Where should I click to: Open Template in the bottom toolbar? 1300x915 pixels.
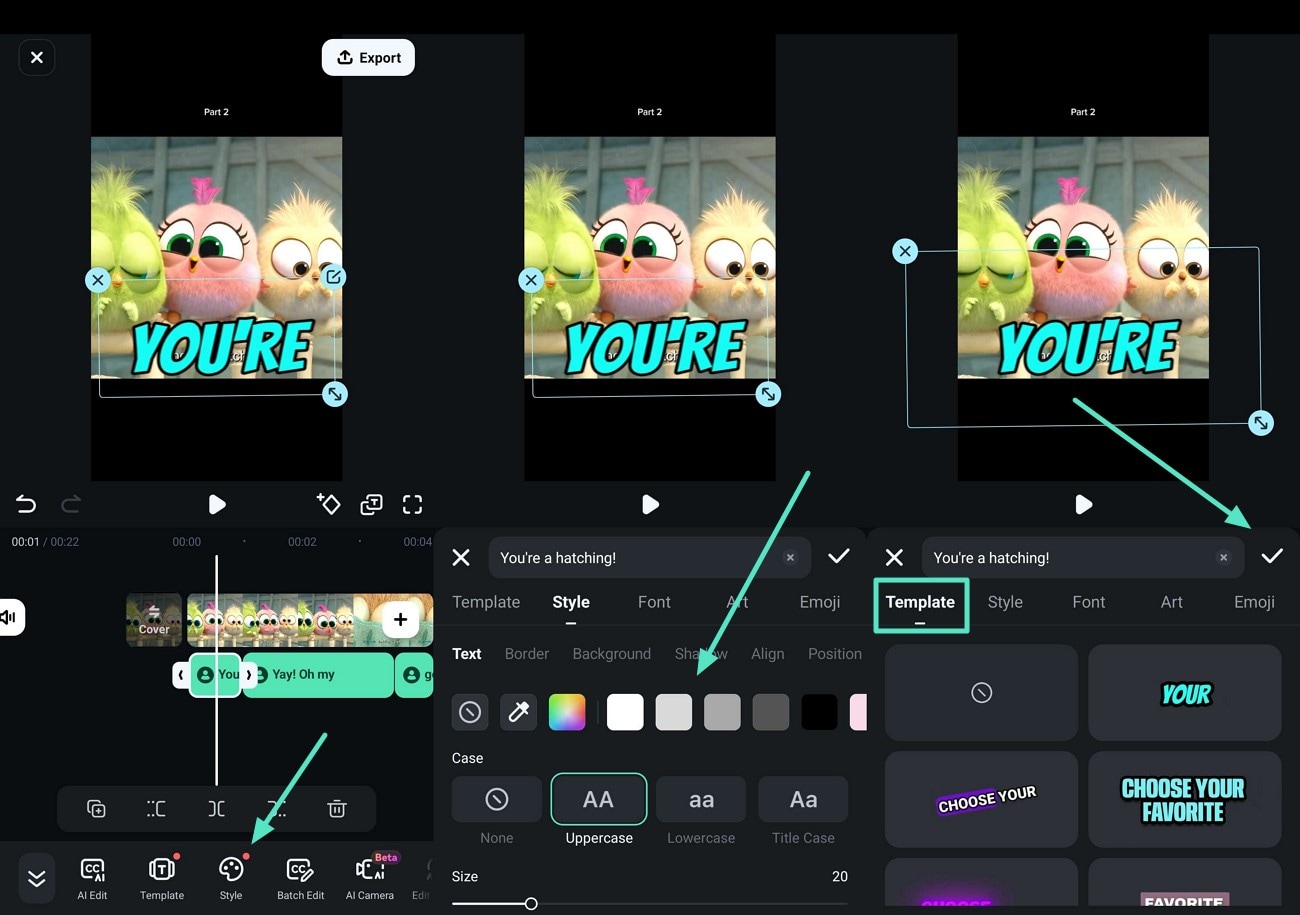162,879
